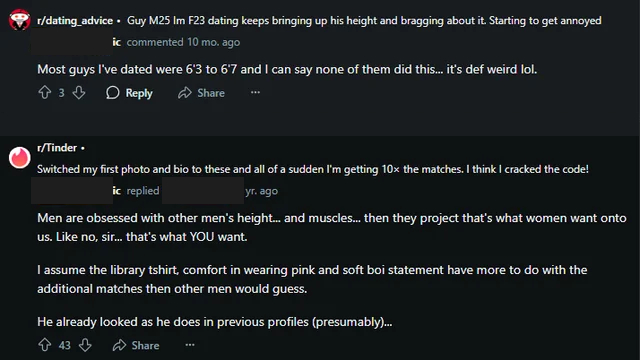Share the r/Tinder reply
This screenshot has width=640, height=360.
tap(136, 345)
